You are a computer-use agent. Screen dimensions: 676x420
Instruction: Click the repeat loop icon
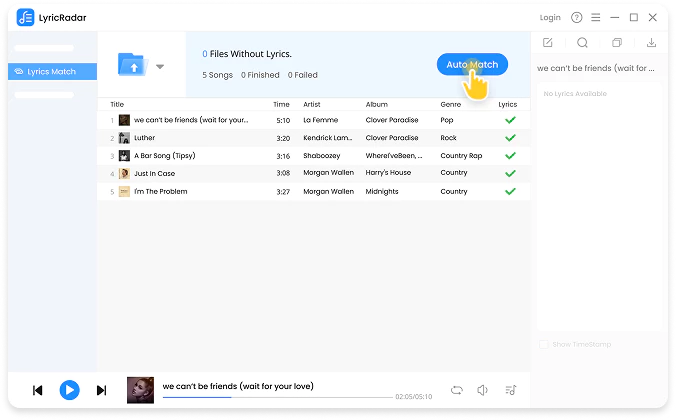point(457,390)
